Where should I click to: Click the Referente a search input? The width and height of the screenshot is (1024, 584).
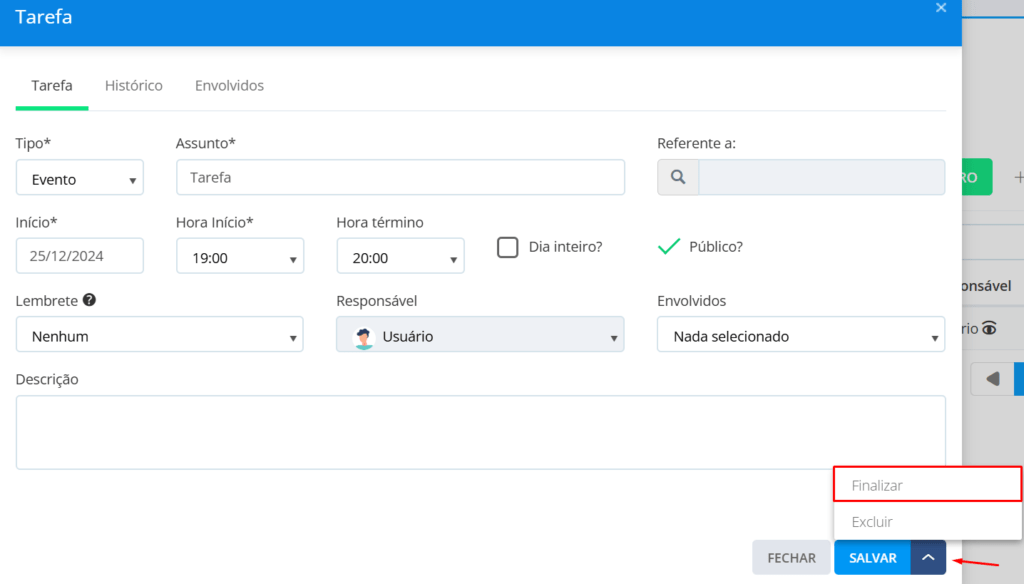pyautogui.click(x=822, y=177)
